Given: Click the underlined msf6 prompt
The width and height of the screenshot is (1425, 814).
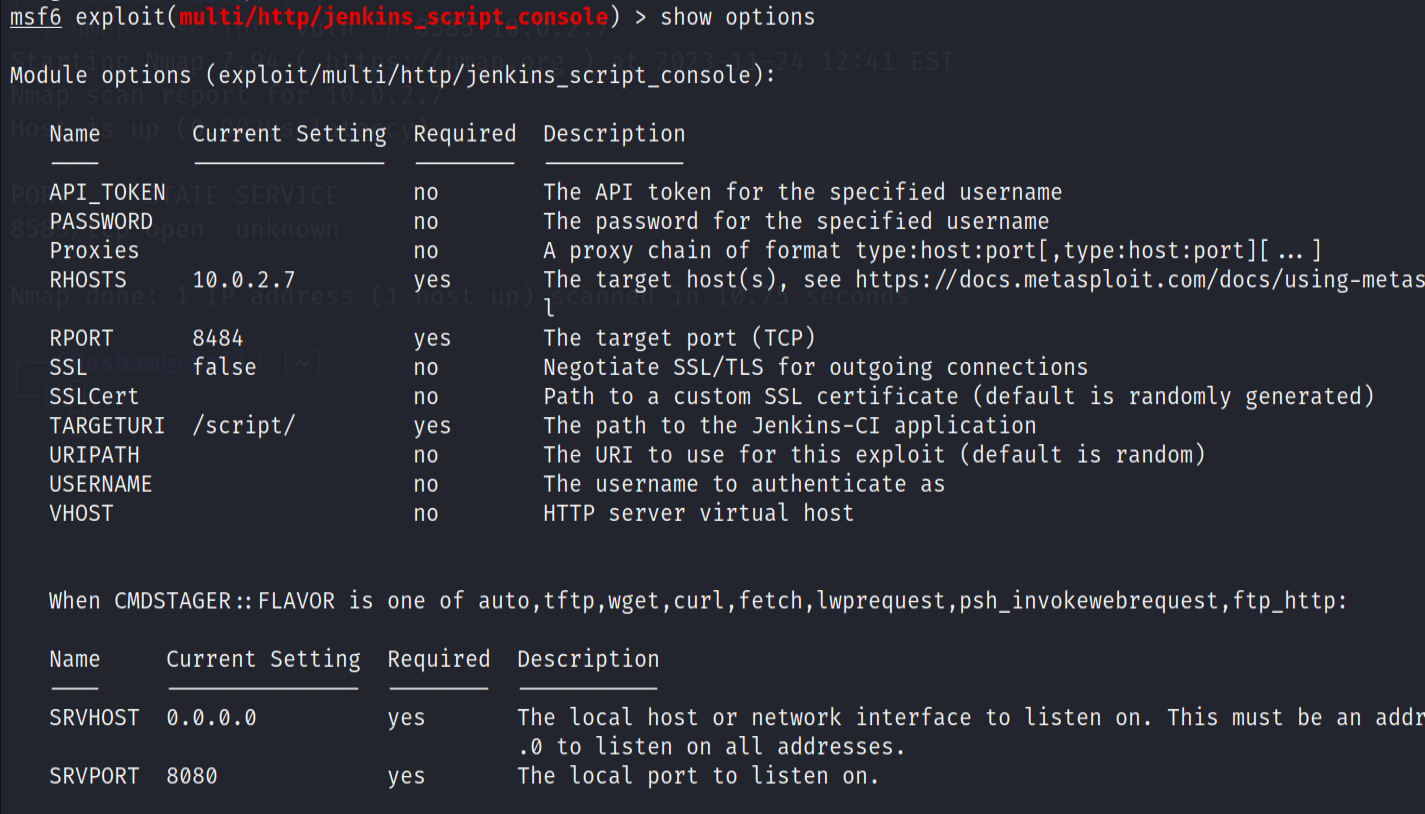Looking at the screenshot, I should click(35, 17).
